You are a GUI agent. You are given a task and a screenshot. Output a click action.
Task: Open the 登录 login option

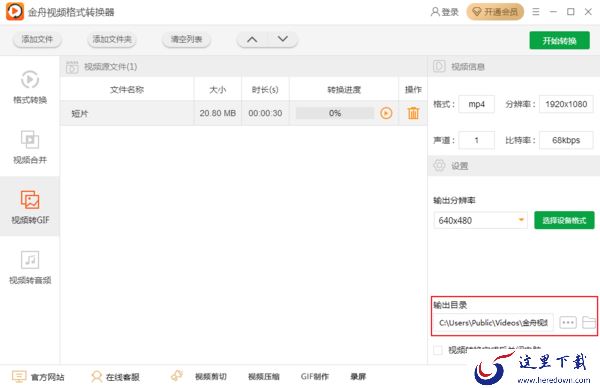coord(445,12)
